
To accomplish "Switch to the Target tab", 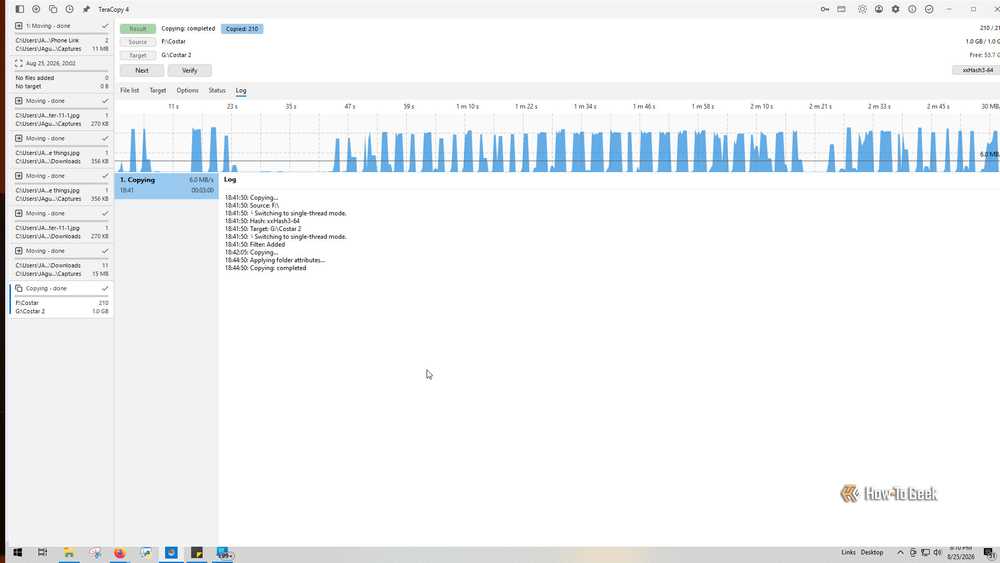I will pos(158,91).
